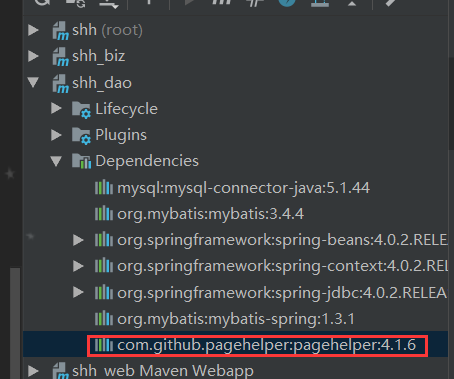454x379 pixels.
Task: Click the mysql-connector-java library icon
Action: 104,188
